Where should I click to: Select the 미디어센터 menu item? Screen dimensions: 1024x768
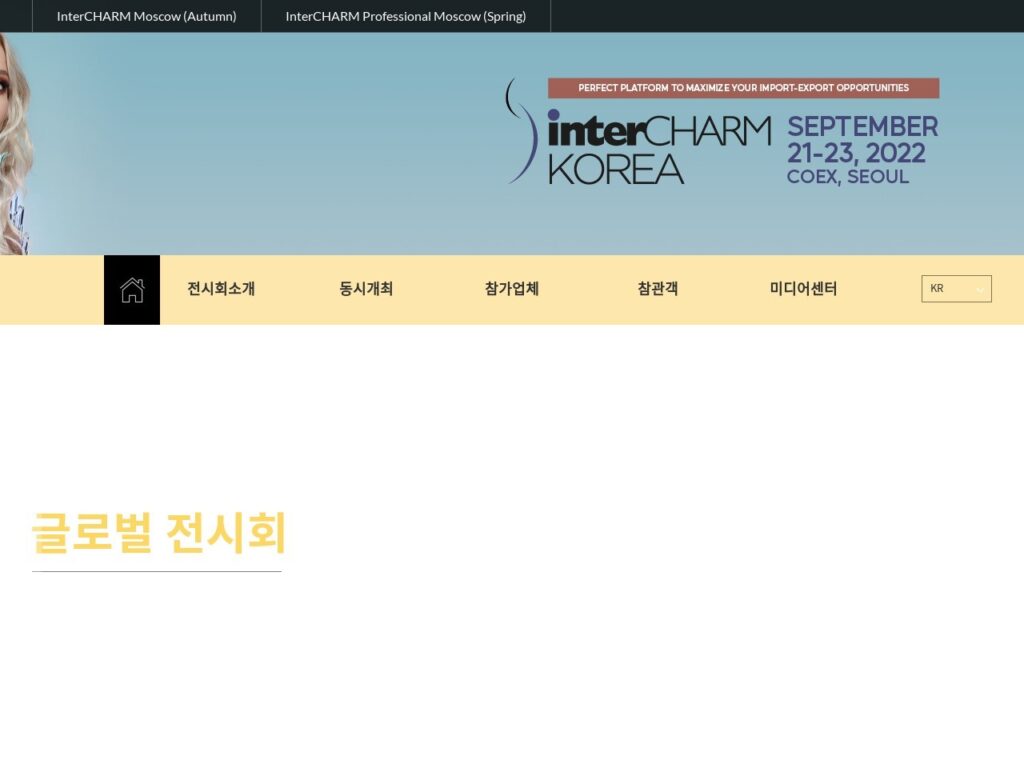[803, 289]
